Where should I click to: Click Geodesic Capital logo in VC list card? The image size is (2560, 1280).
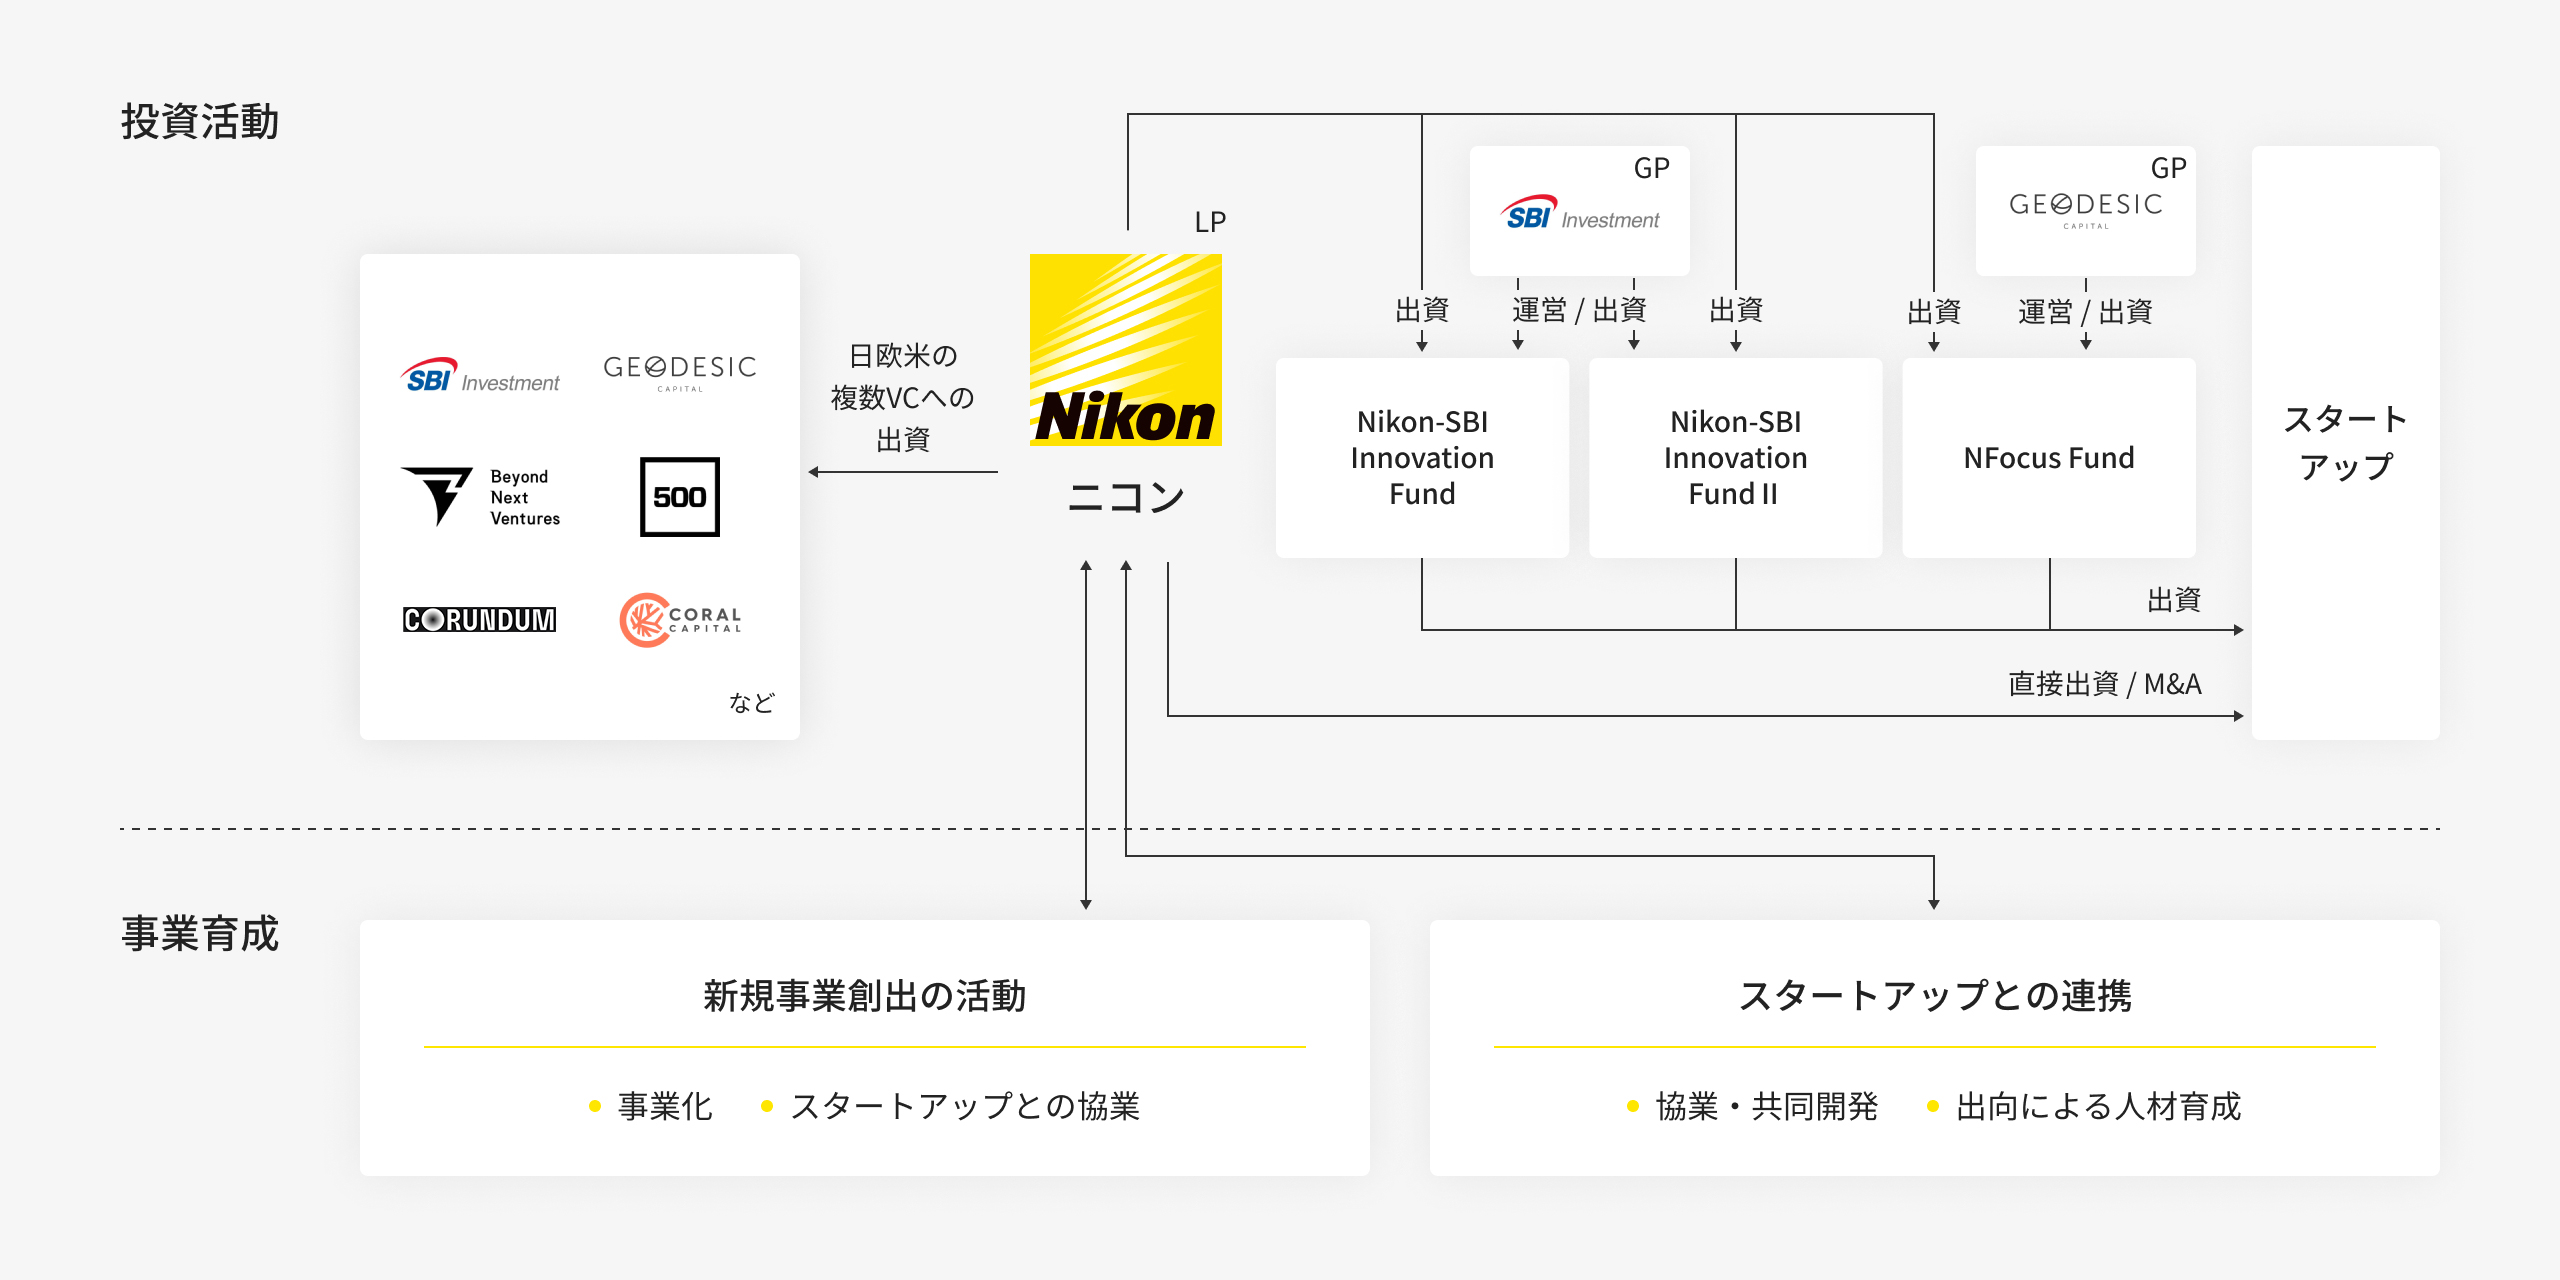pos(680,372)
